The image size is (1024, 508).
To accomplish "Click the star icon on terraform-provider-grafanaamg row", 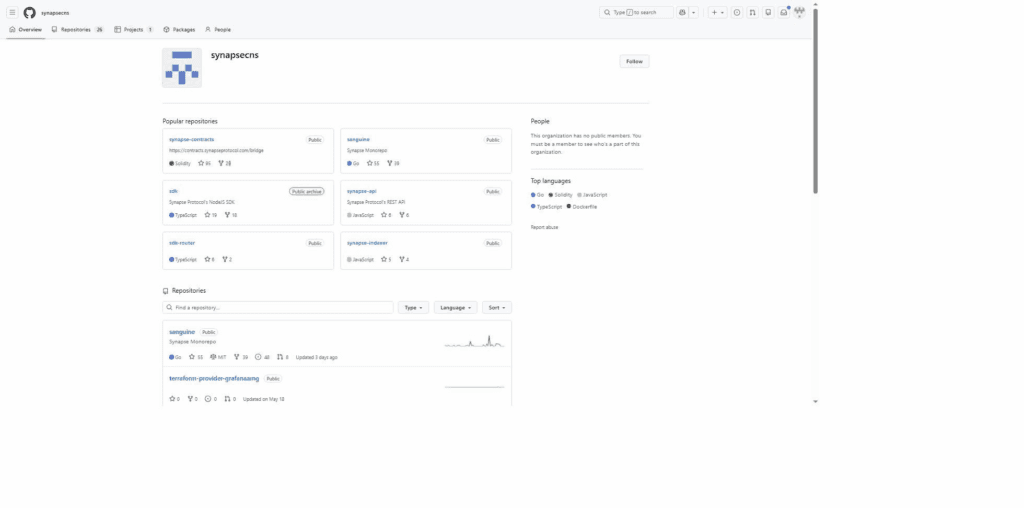I will 172,399.
